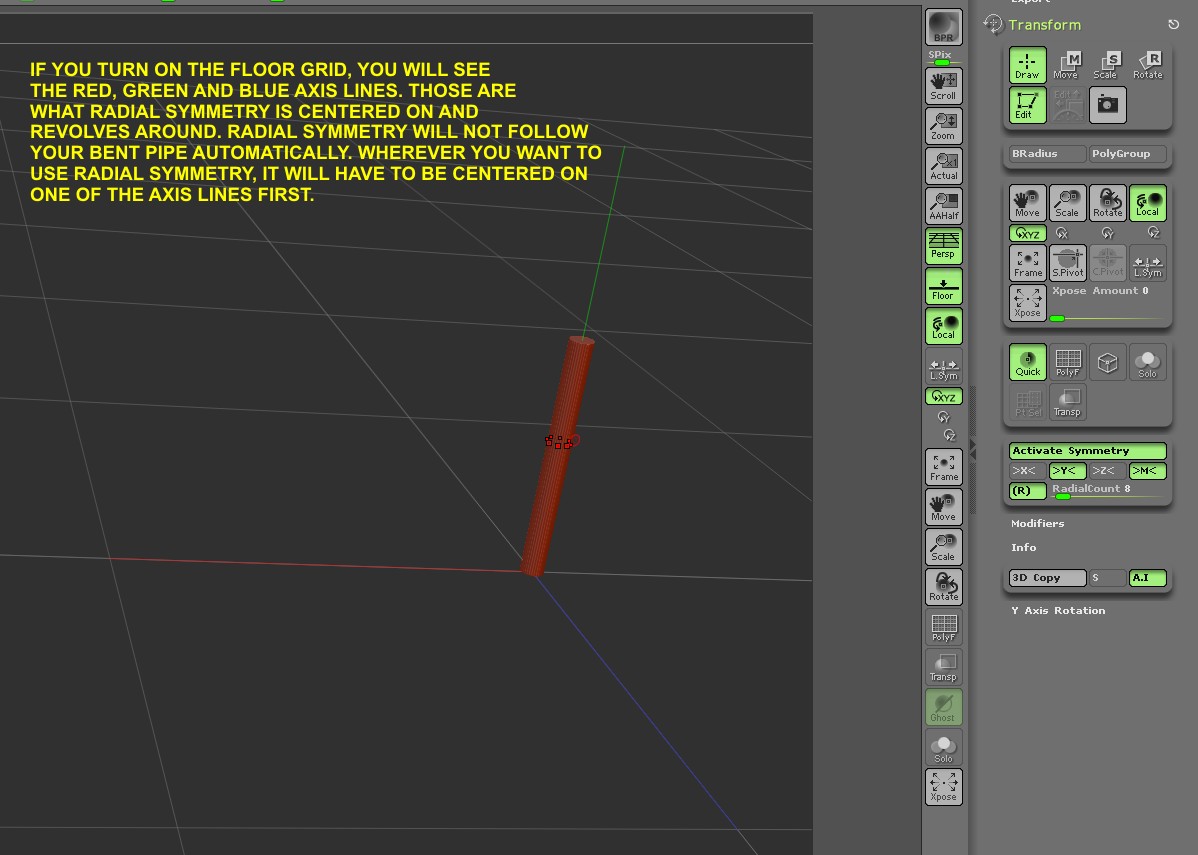Click the 3D Copy button
Screen dimensions: 1198x855
point(1047,578)
